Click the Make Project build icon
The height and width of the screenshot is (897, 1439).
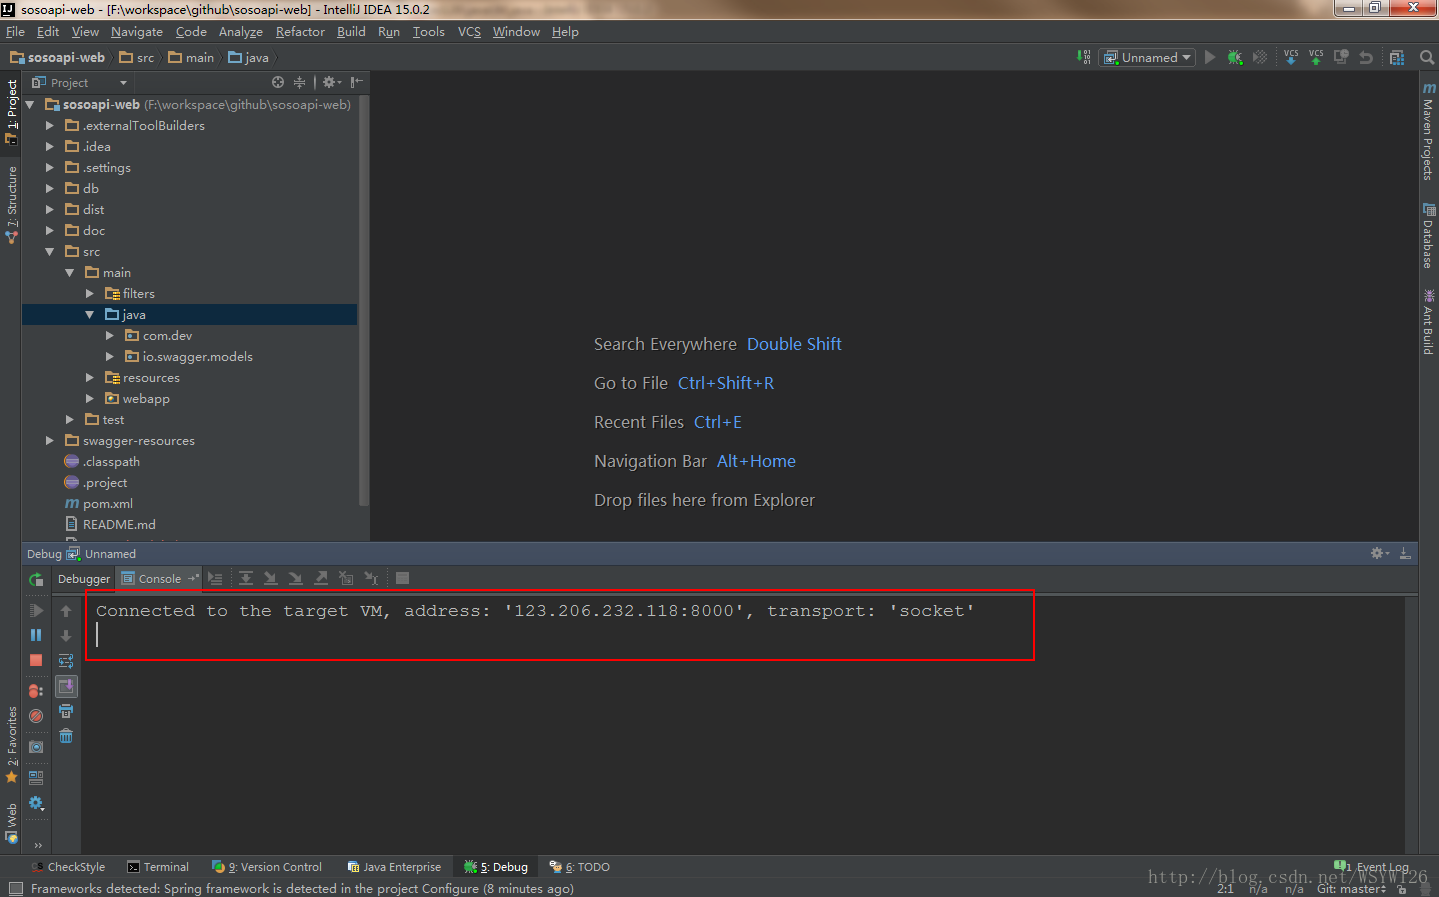point(1084,57)
